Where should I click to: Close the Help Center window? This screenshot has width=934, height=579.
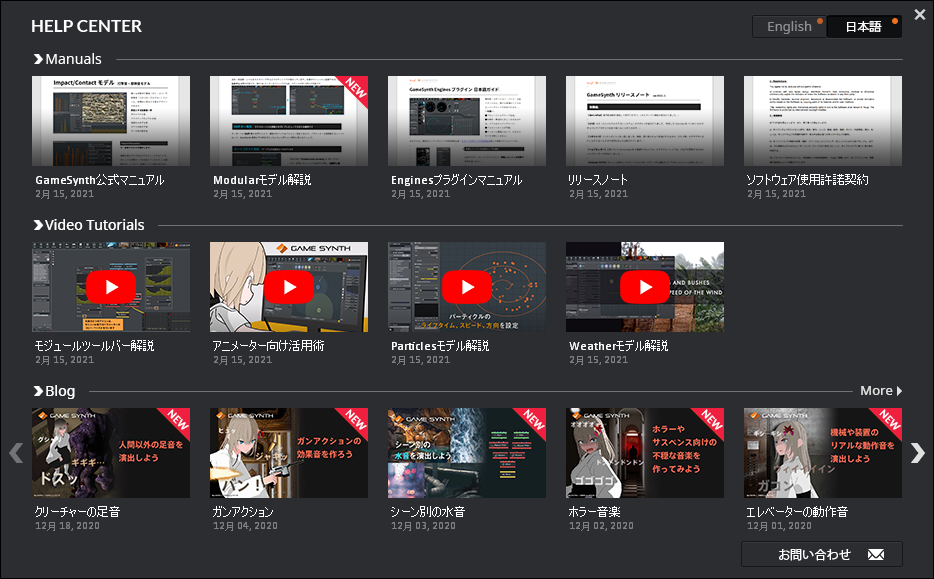(920, 15)
